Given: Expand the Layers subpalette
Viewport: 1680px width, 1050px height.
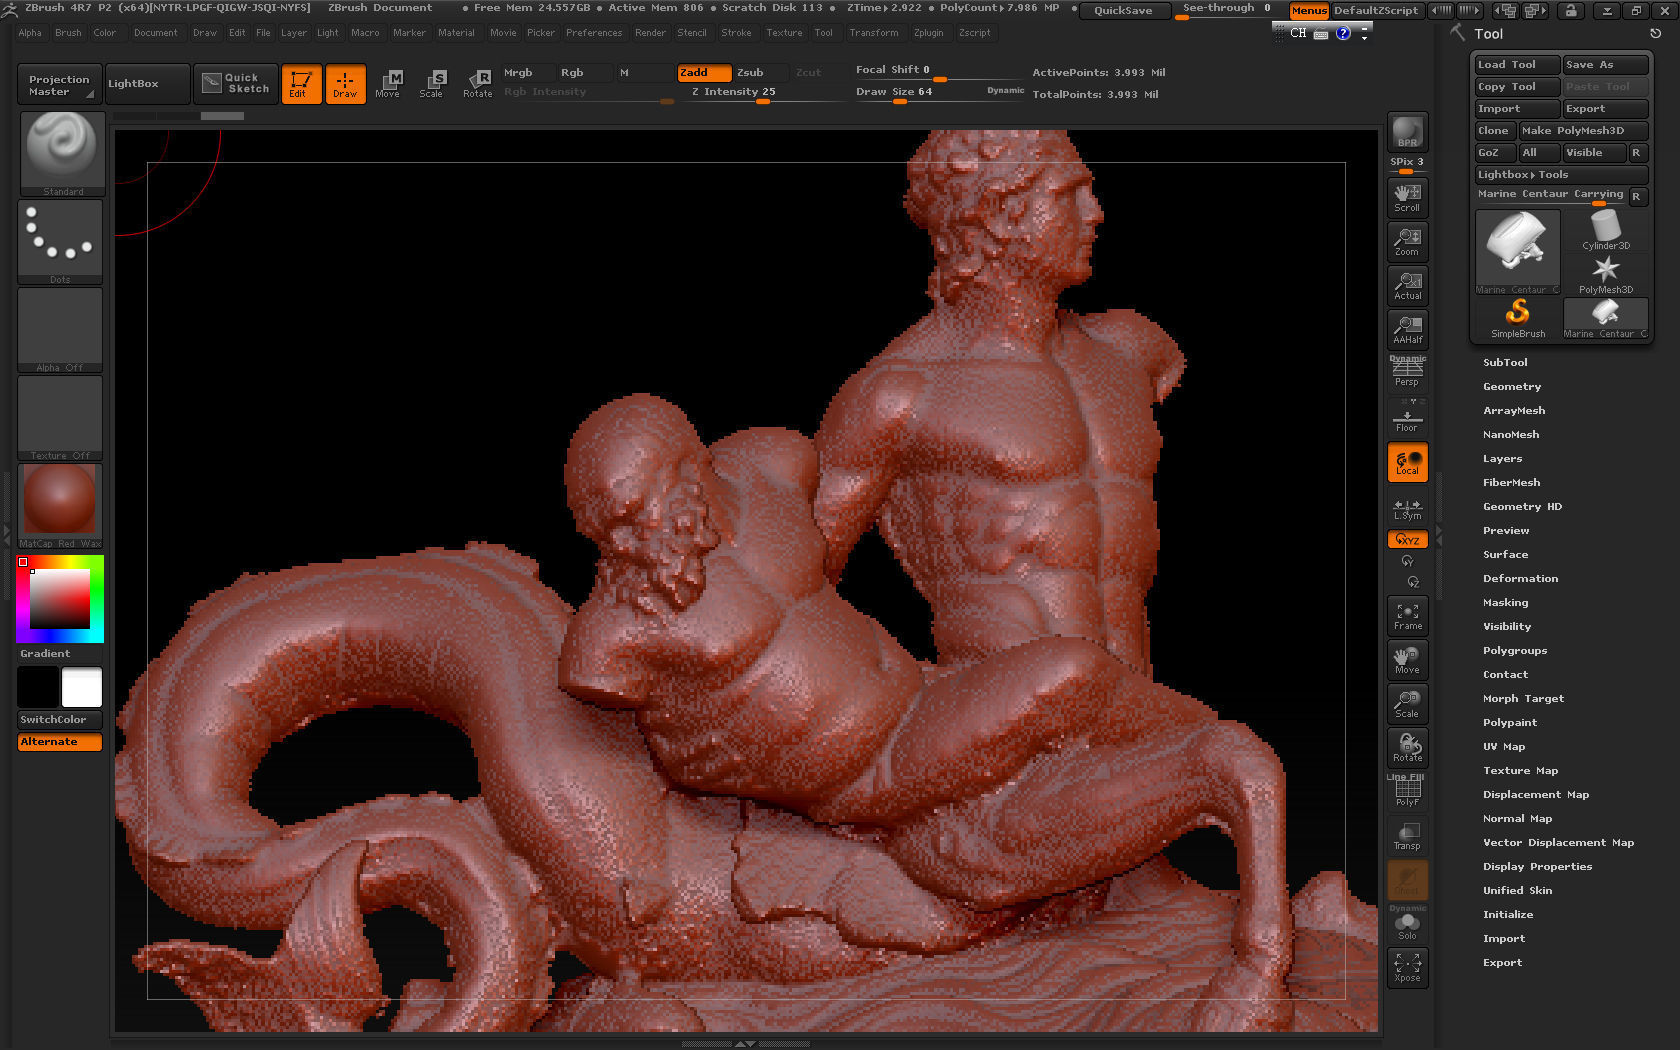Looking at the screenshot, I should [x=1503, y=459].
